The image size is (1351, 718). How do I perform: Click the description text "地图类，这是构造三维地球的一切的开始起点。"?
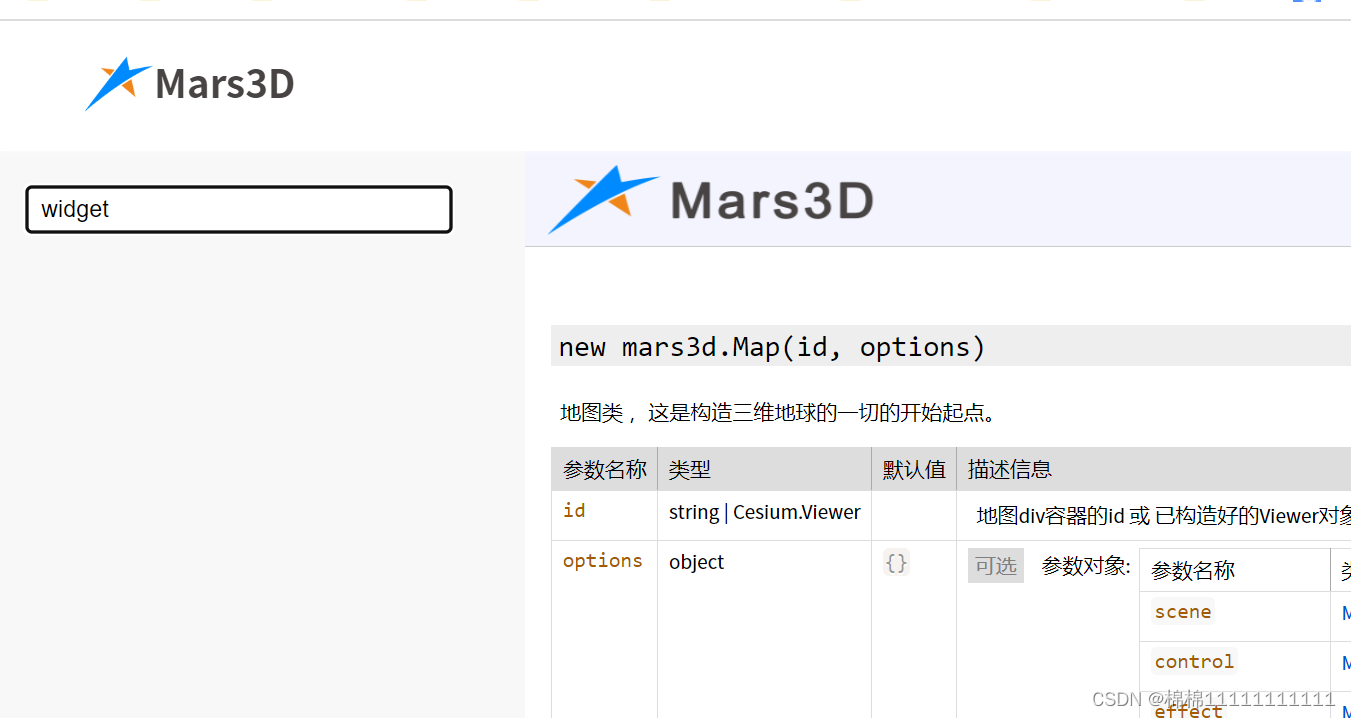782,413
